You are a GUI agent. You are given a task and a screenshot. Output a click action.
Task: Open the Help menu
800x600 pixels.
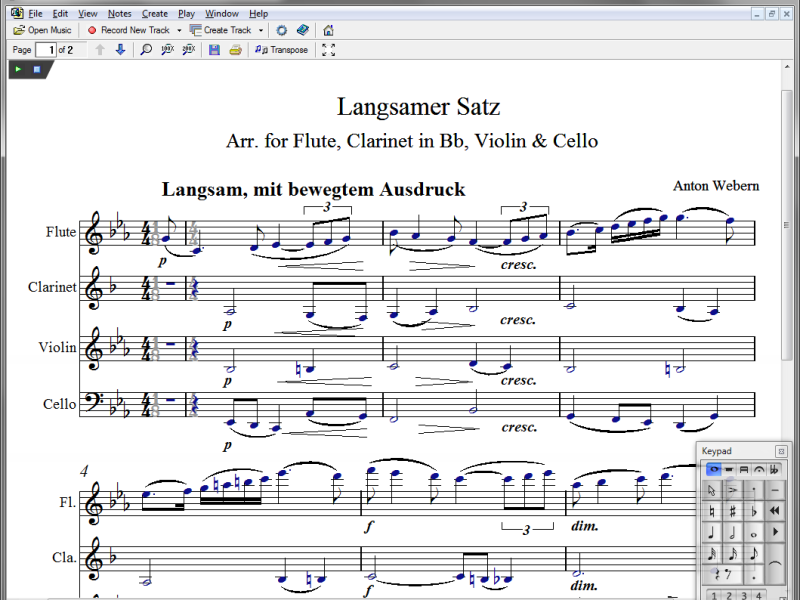[258, 14]
